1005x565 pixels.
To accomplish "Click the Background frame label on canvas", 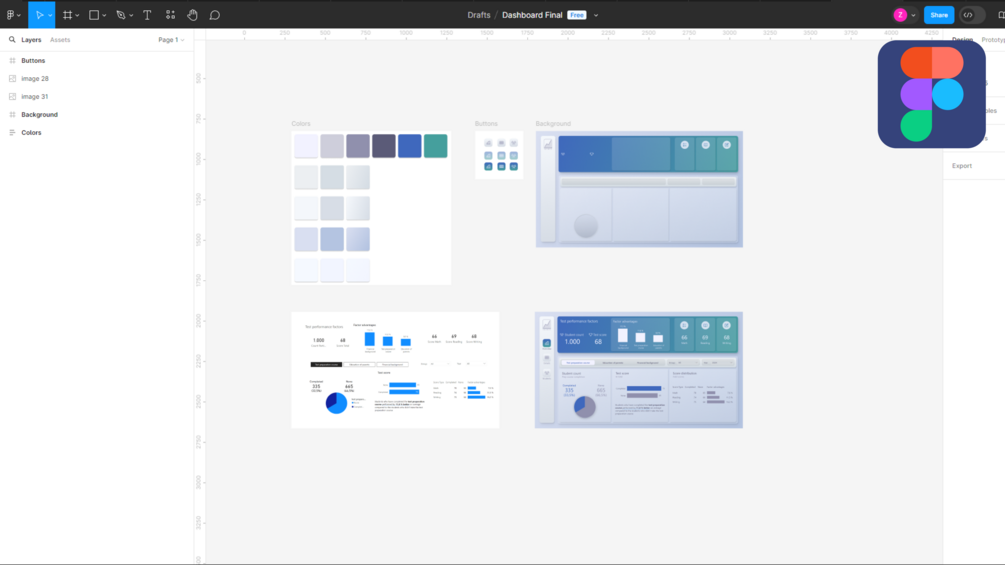I will point(553,124).
